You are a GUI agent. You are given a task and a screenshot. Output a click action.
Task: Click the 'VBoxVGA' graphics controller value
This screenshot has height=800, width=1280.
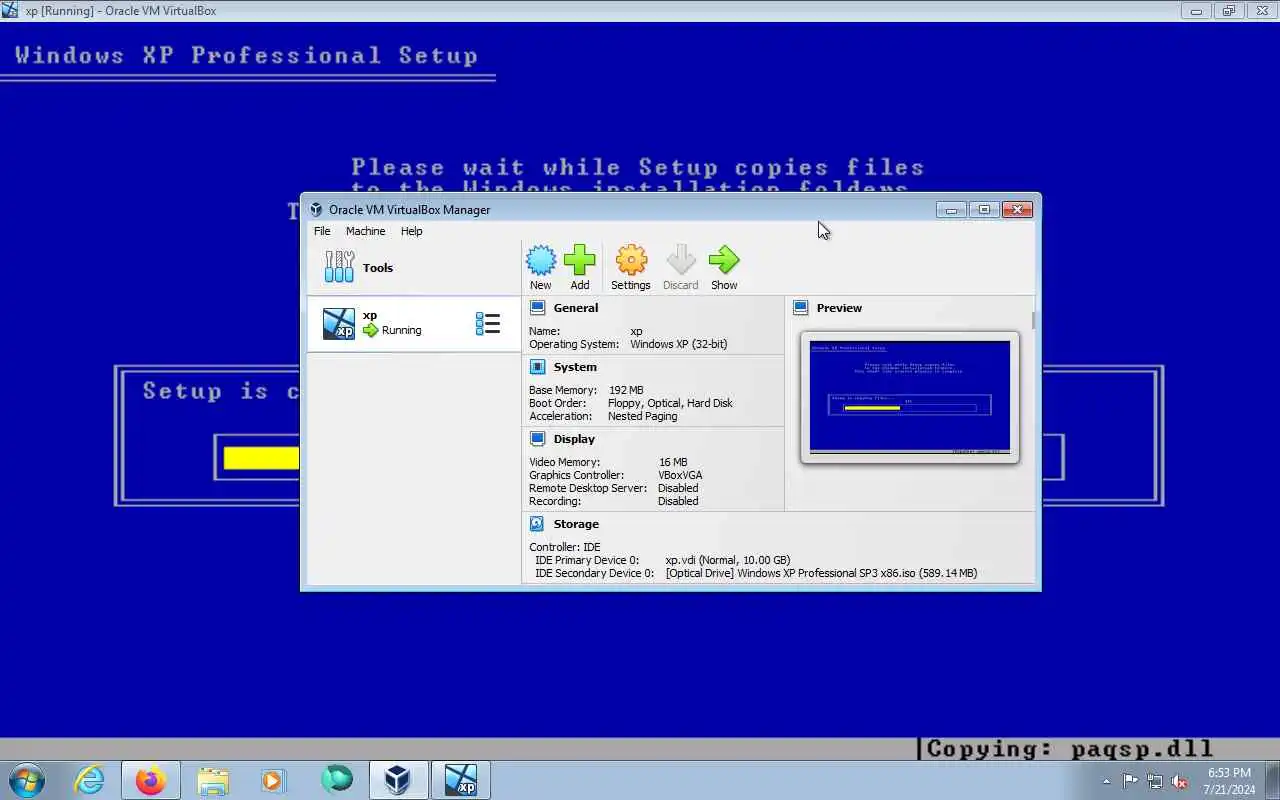click(x=680, y=475)
